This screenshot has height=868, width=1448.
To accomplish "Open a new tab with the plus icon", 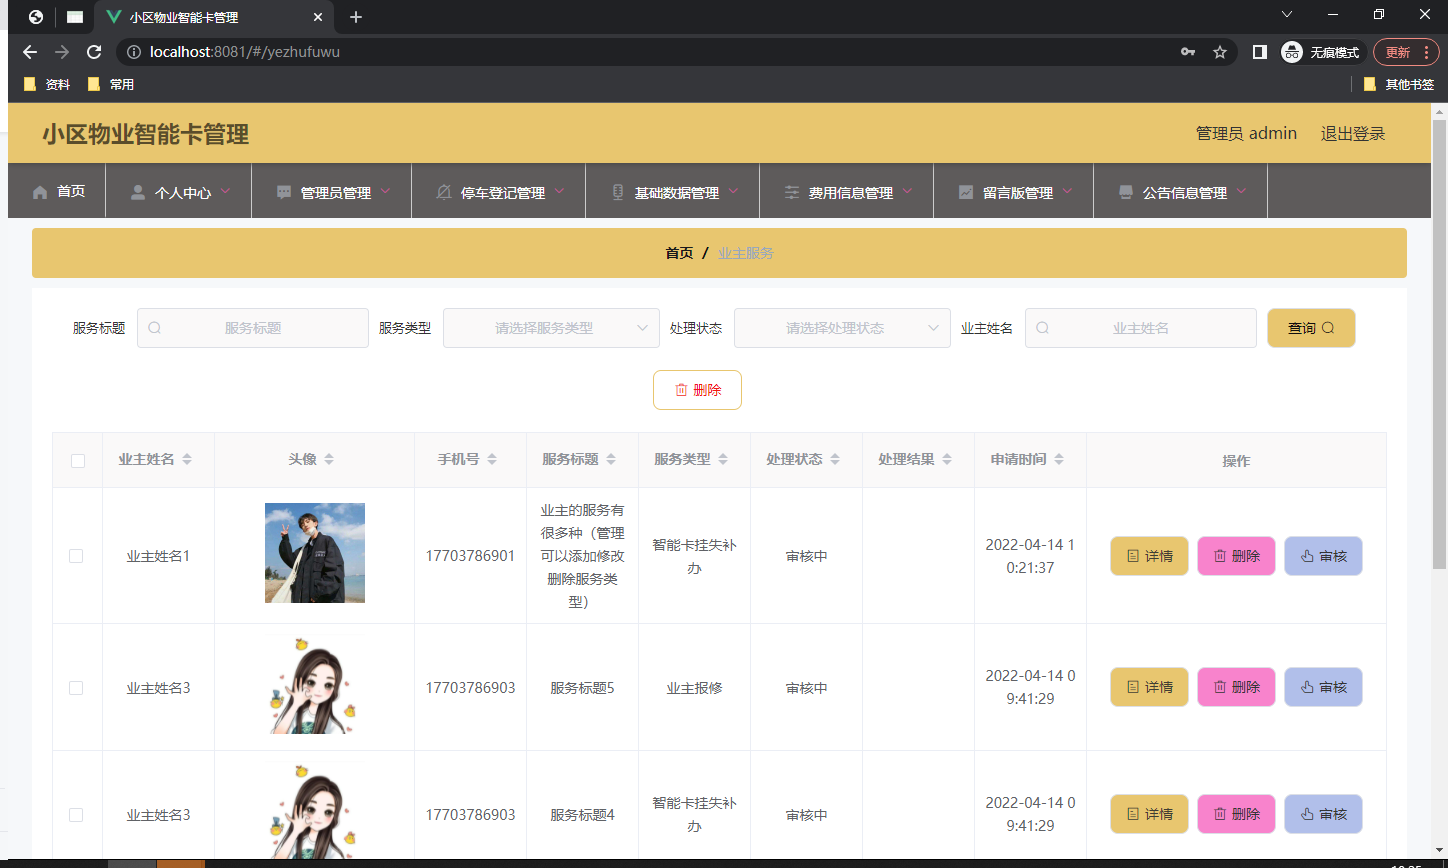I will point(356,17).
